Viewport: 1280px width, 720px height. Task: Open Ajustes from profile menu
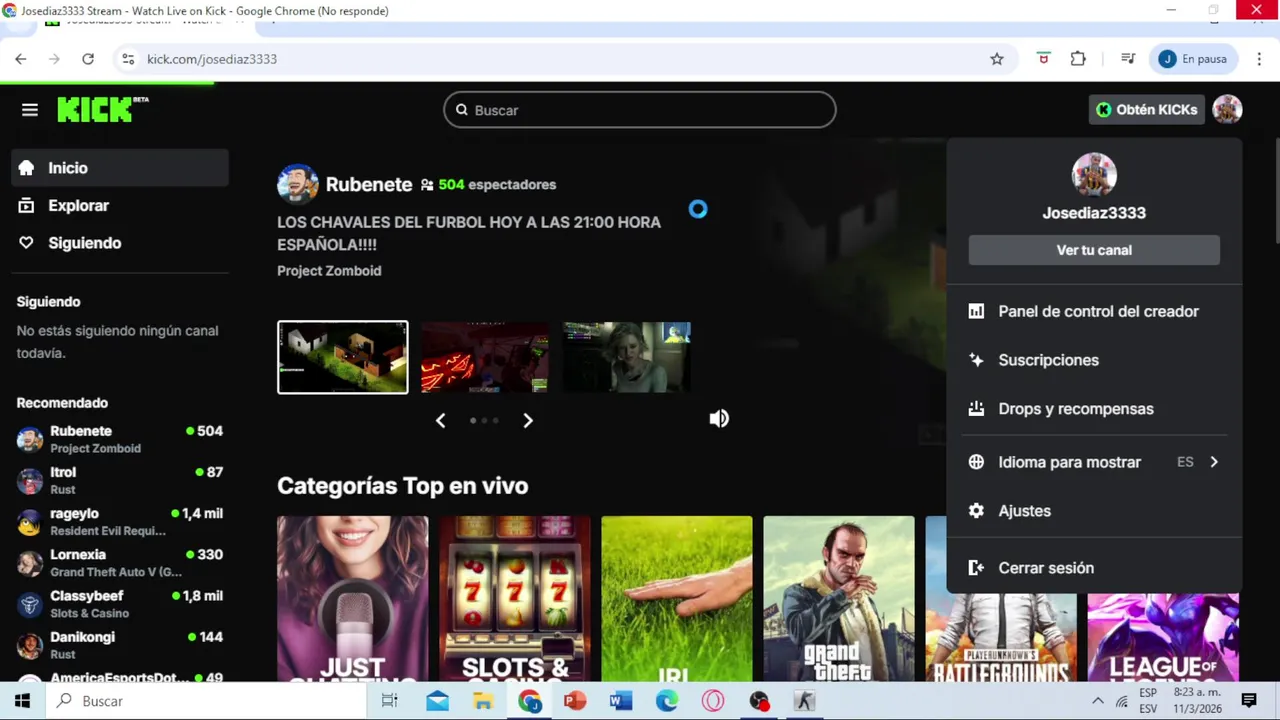[x=1094, y=511]
